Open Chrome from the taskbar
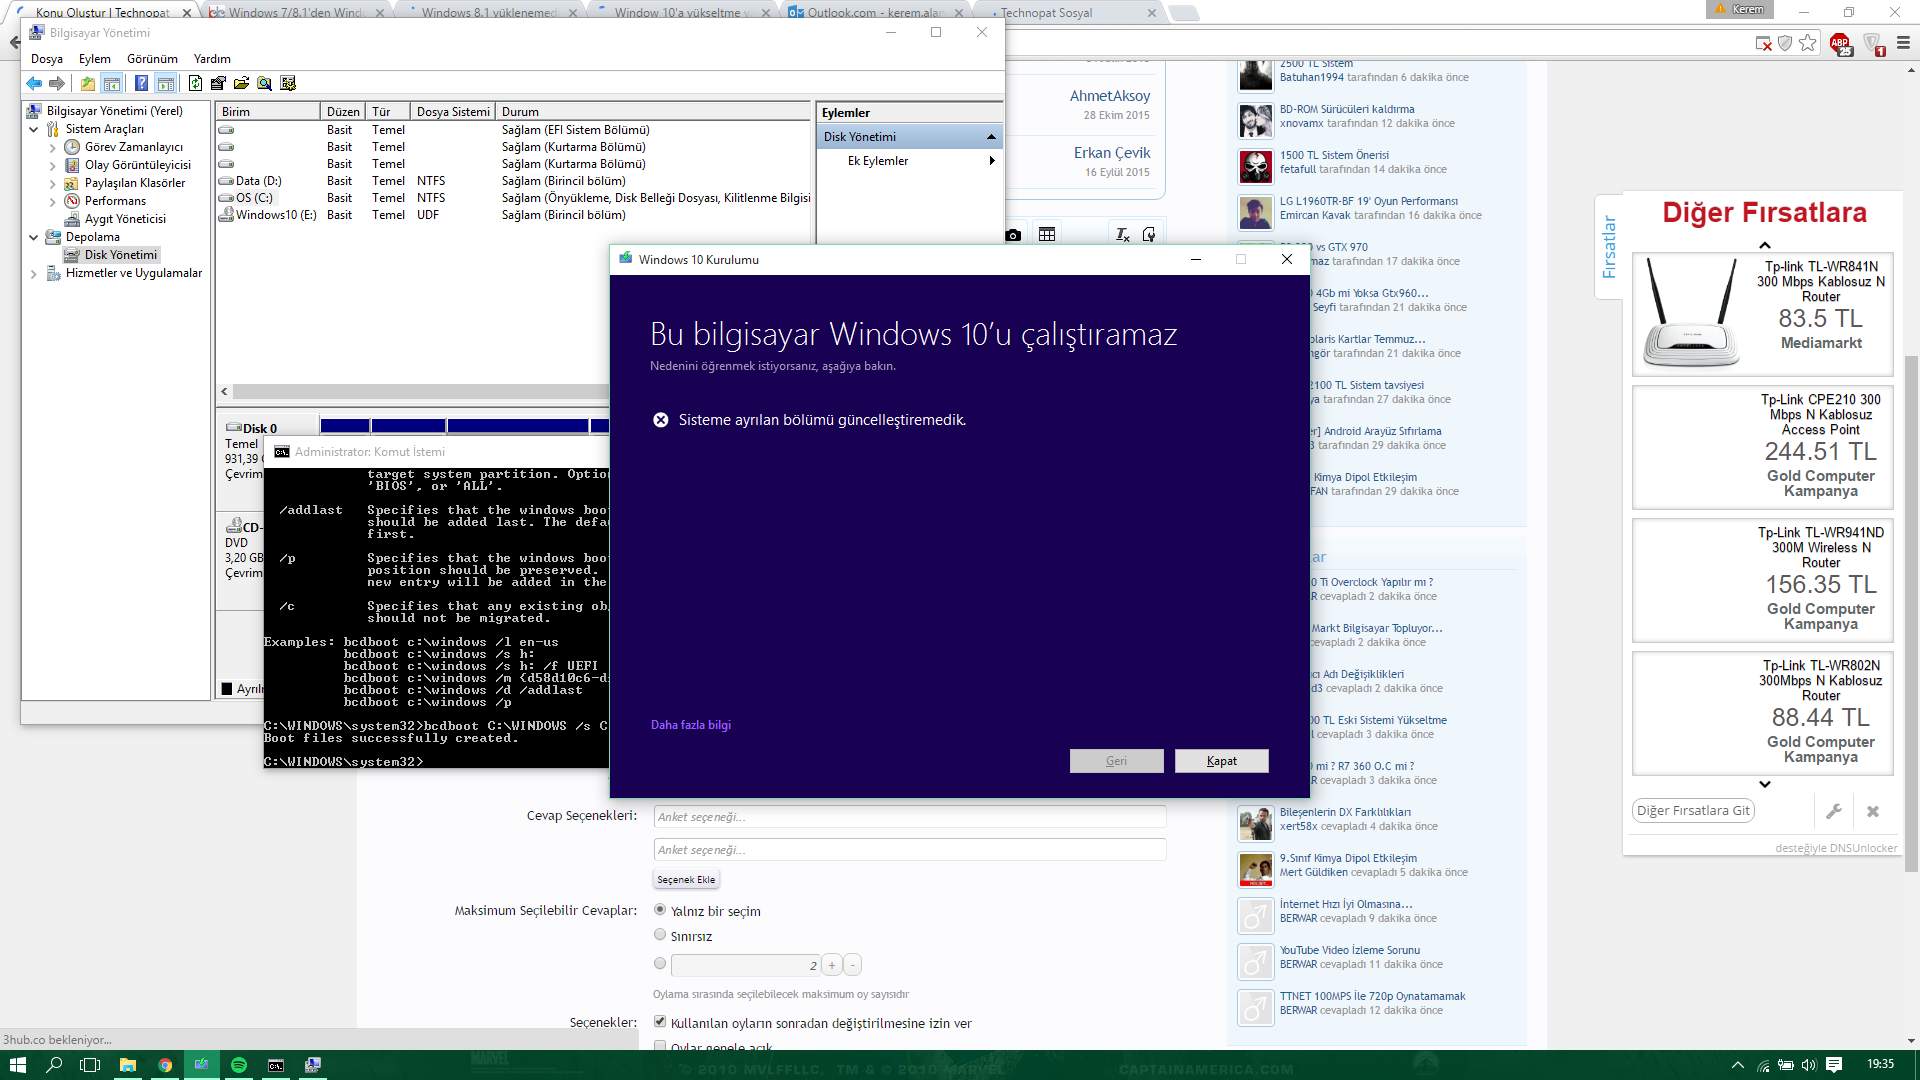Viewport: 1920px width, 1080px height. coord(165,1065)
